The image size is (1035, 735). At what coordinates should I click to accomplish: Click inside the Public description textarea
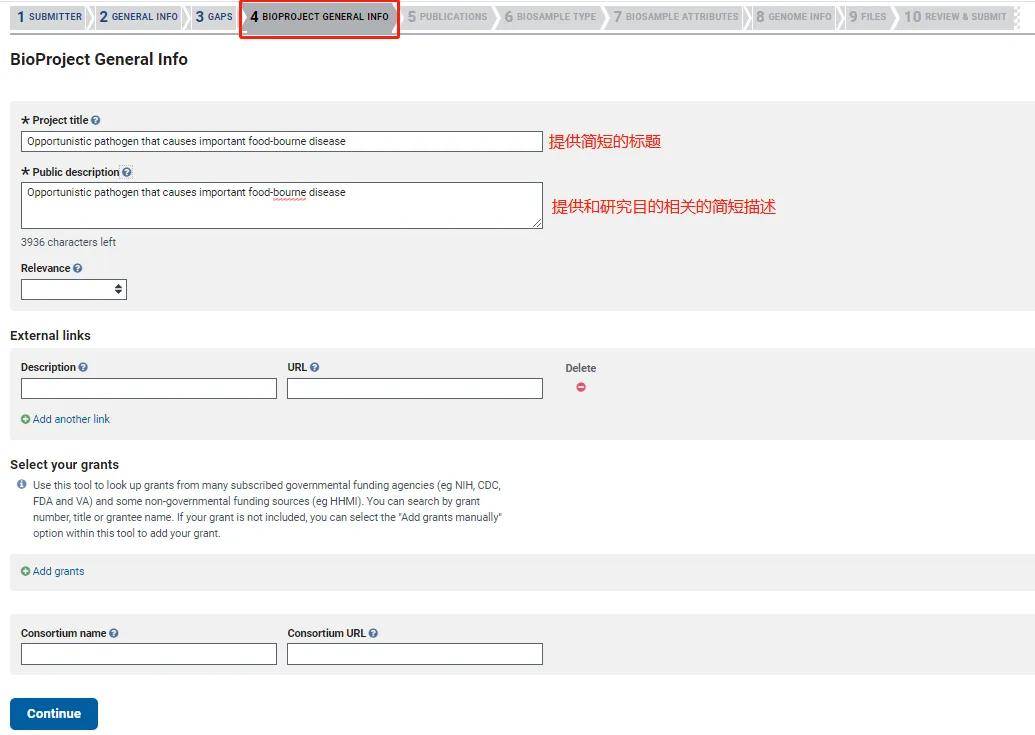coord(282,206)
